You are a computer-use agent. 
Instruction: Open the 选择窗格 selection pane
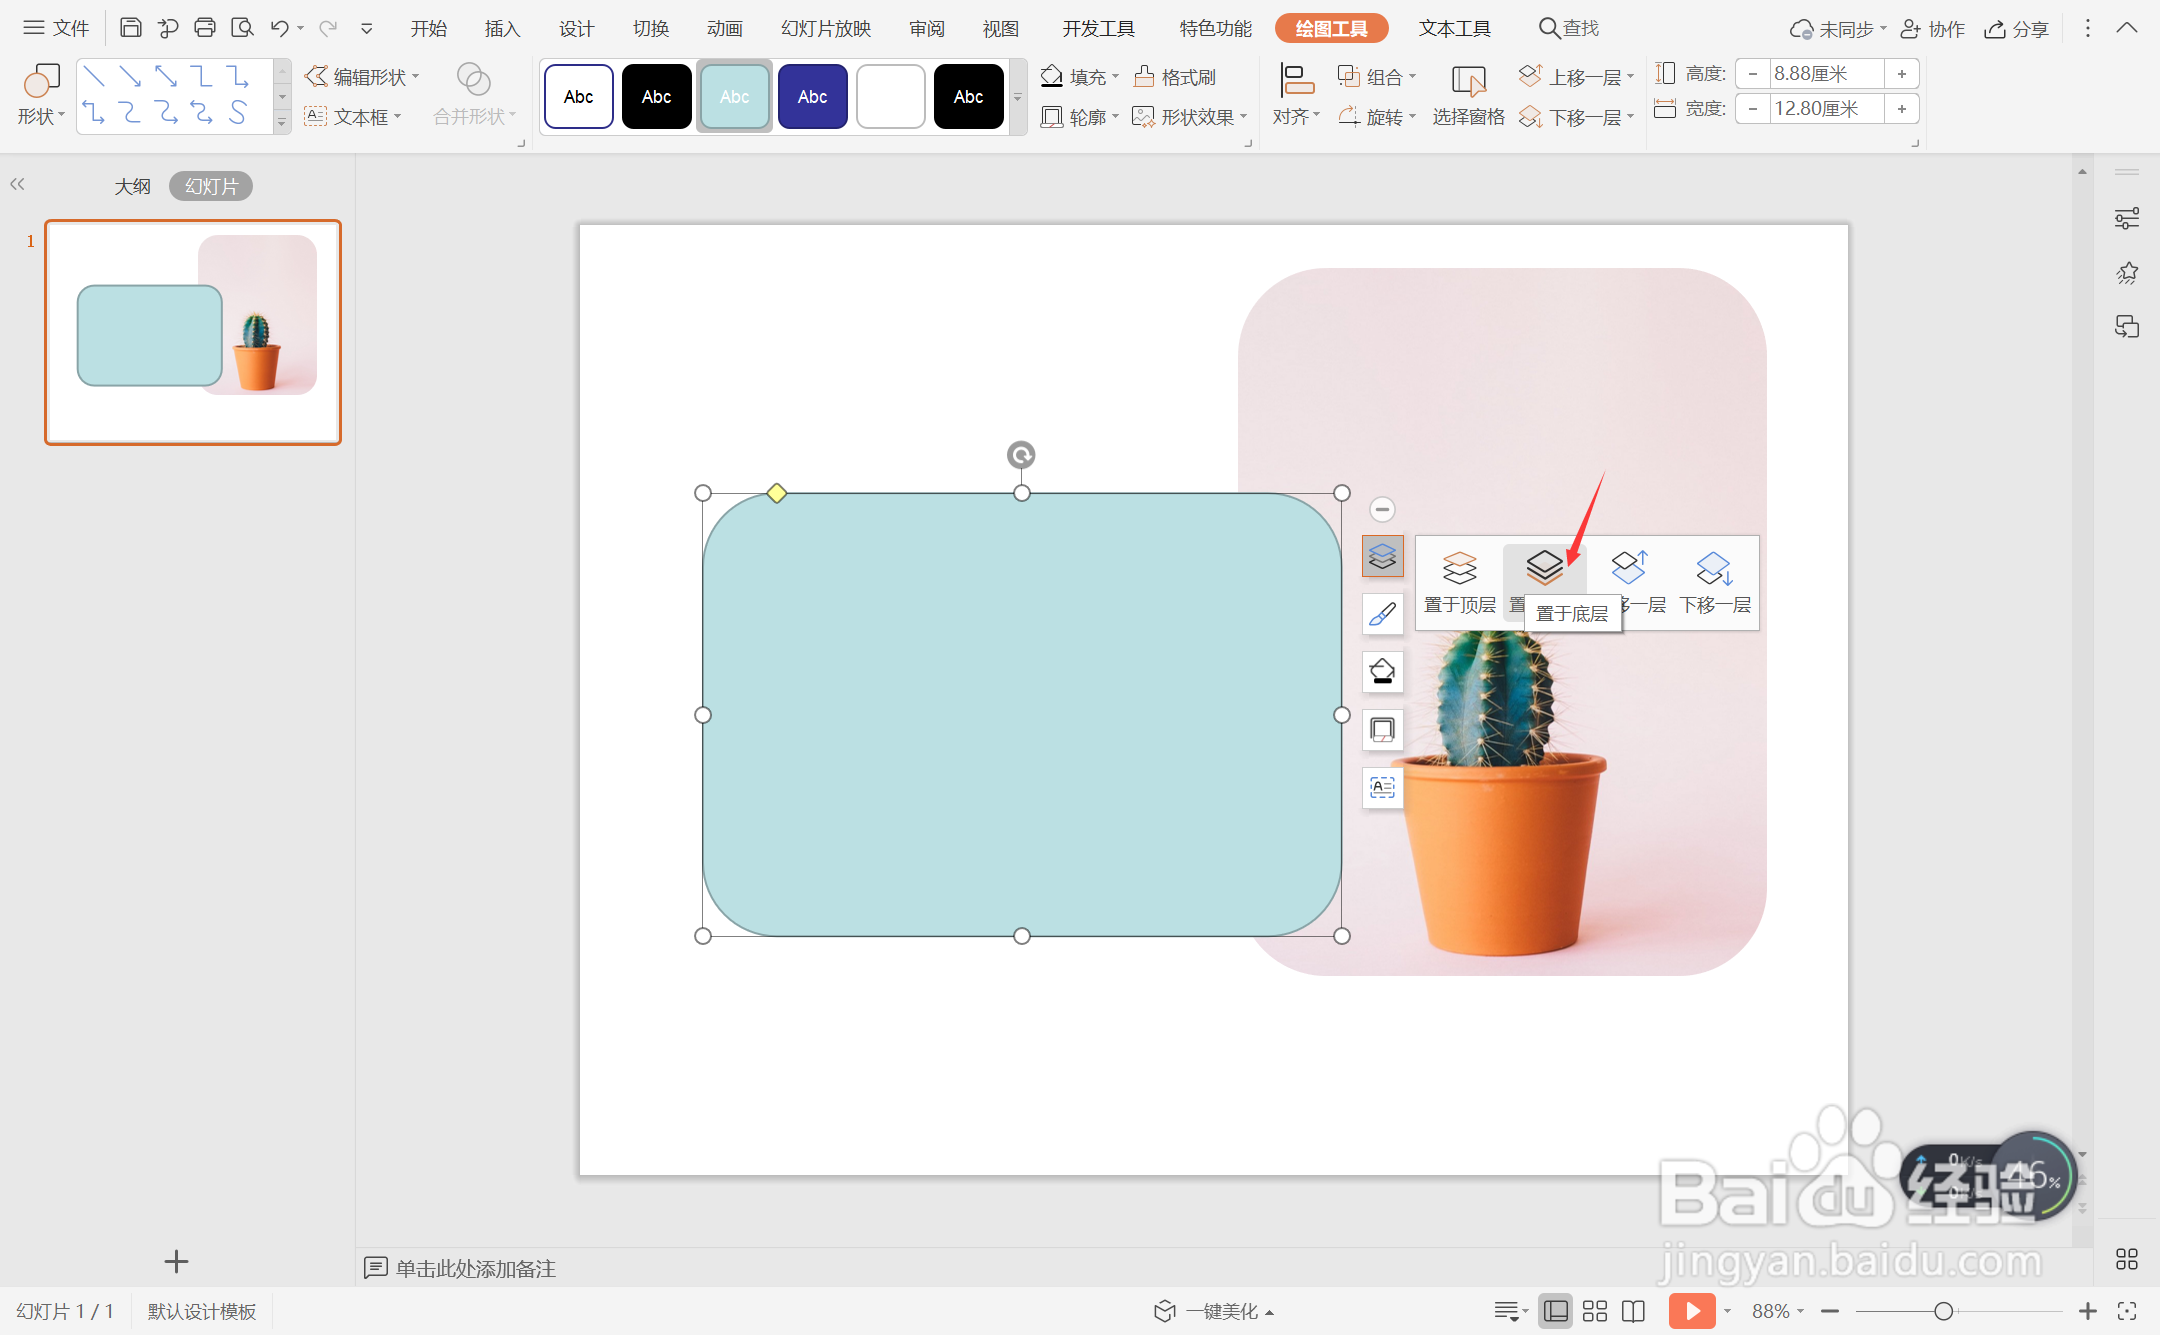pos(1467,96)
